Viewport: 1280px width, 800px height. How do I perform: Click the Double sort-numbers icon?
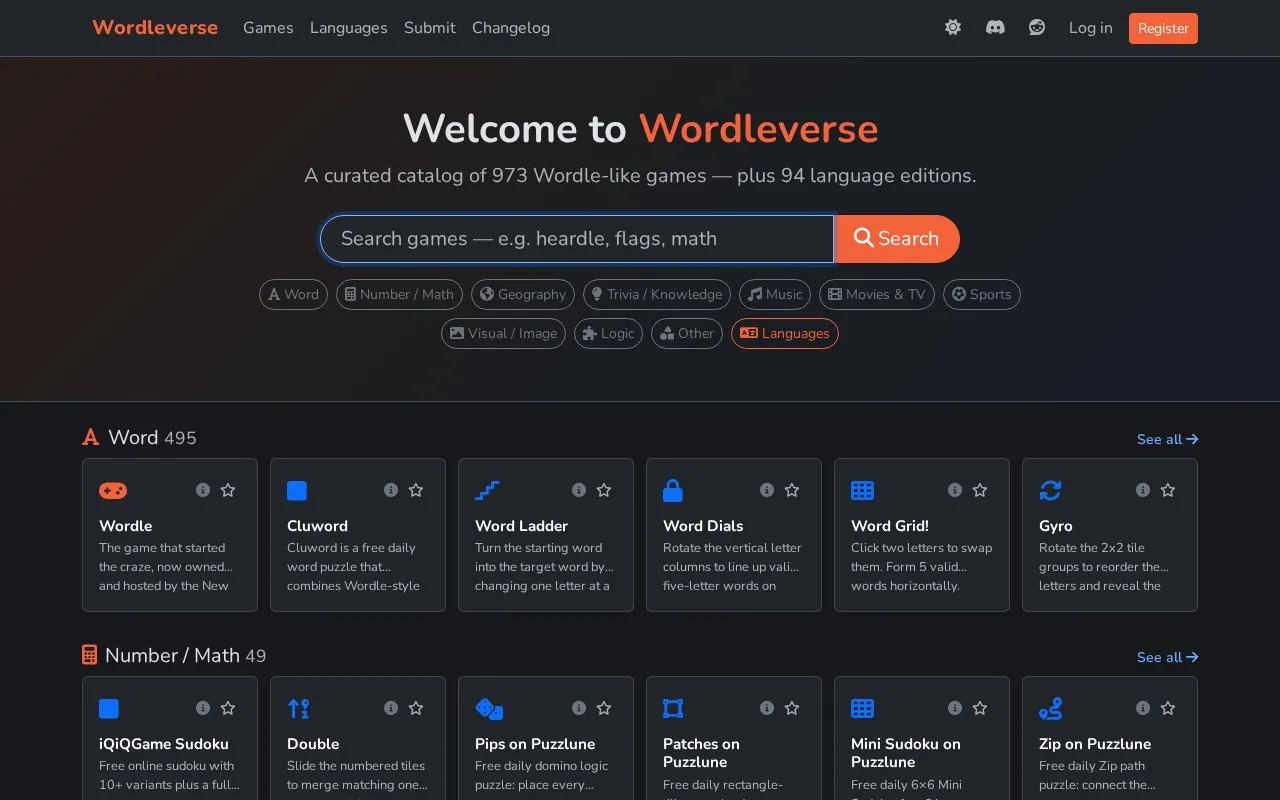298,708
